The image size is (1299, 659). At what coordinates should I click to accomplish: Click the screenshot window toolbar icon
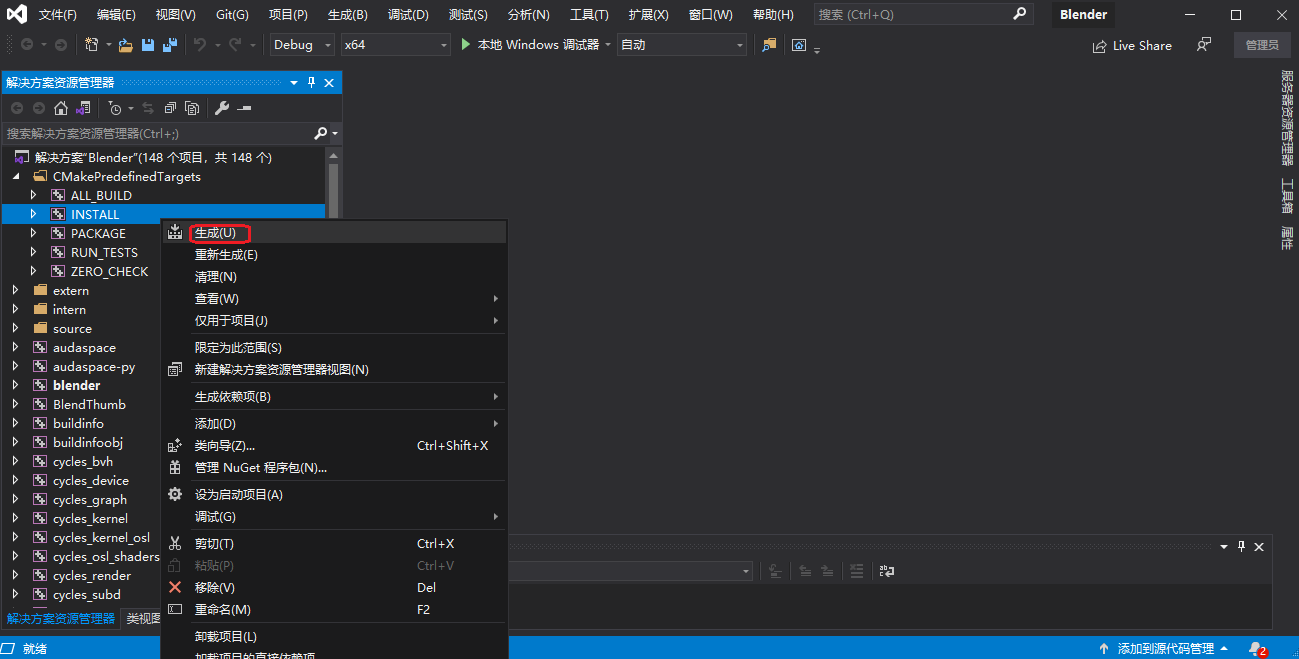pyautogui.click(x=799, y=45)
